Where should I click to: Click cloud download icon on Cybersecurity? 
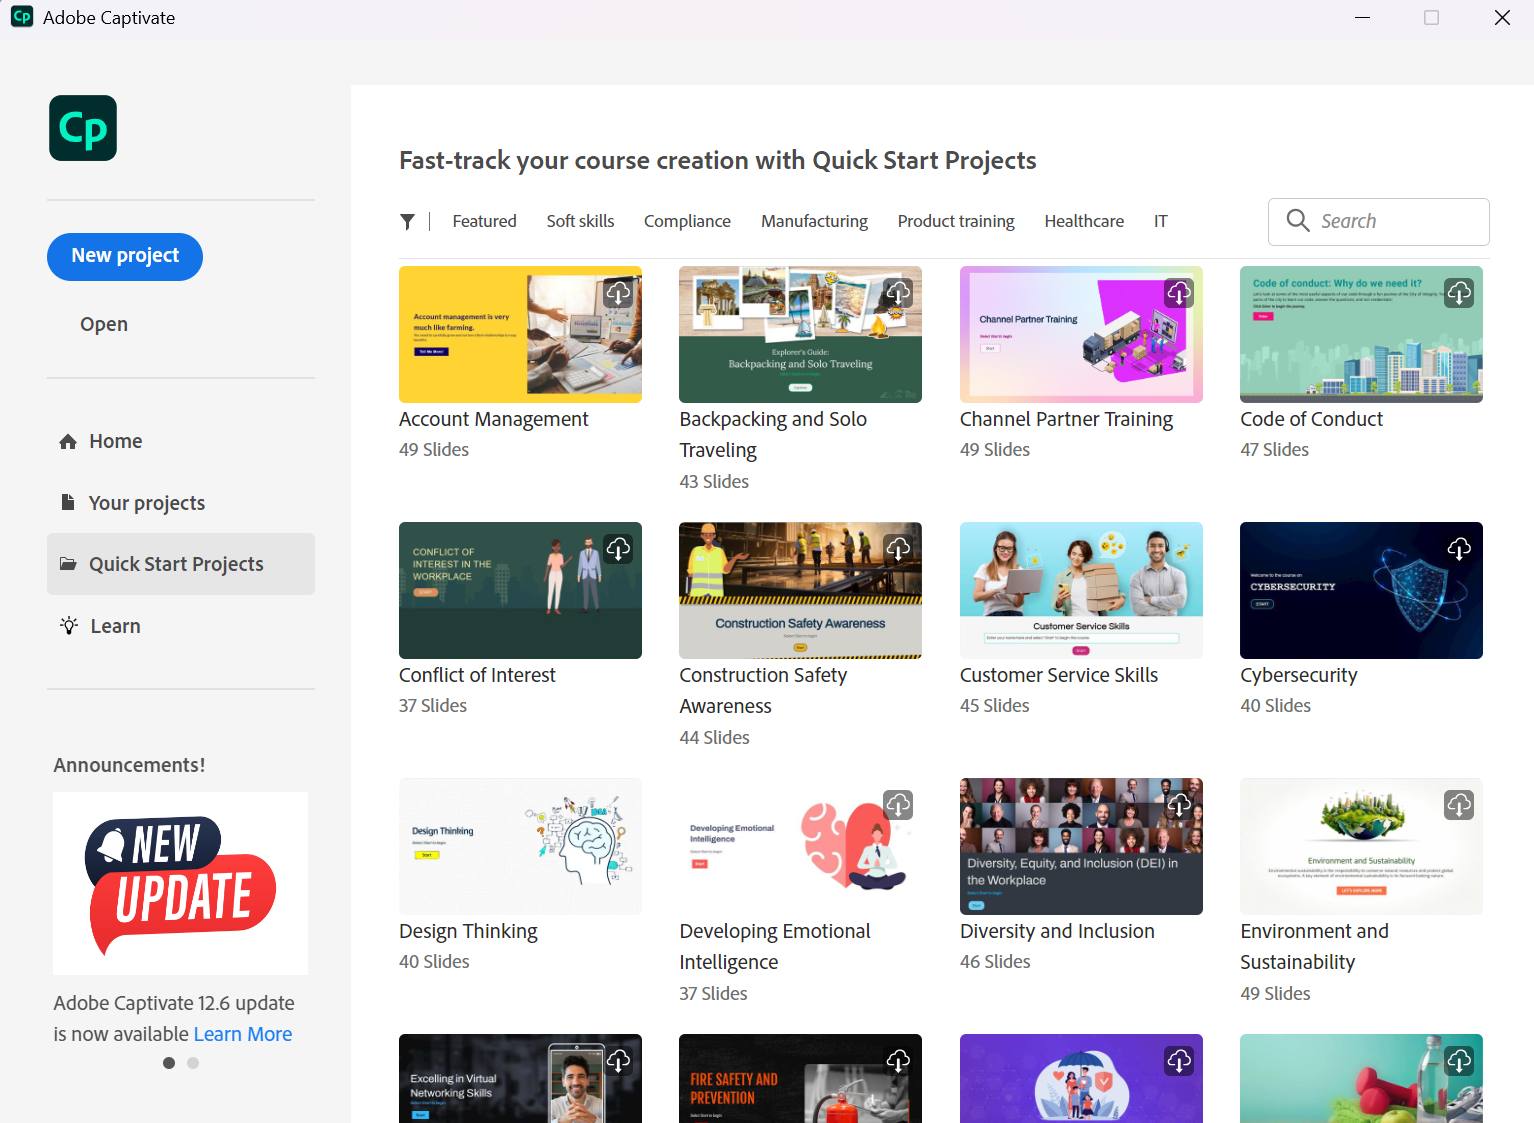(x=1459, y=549)
